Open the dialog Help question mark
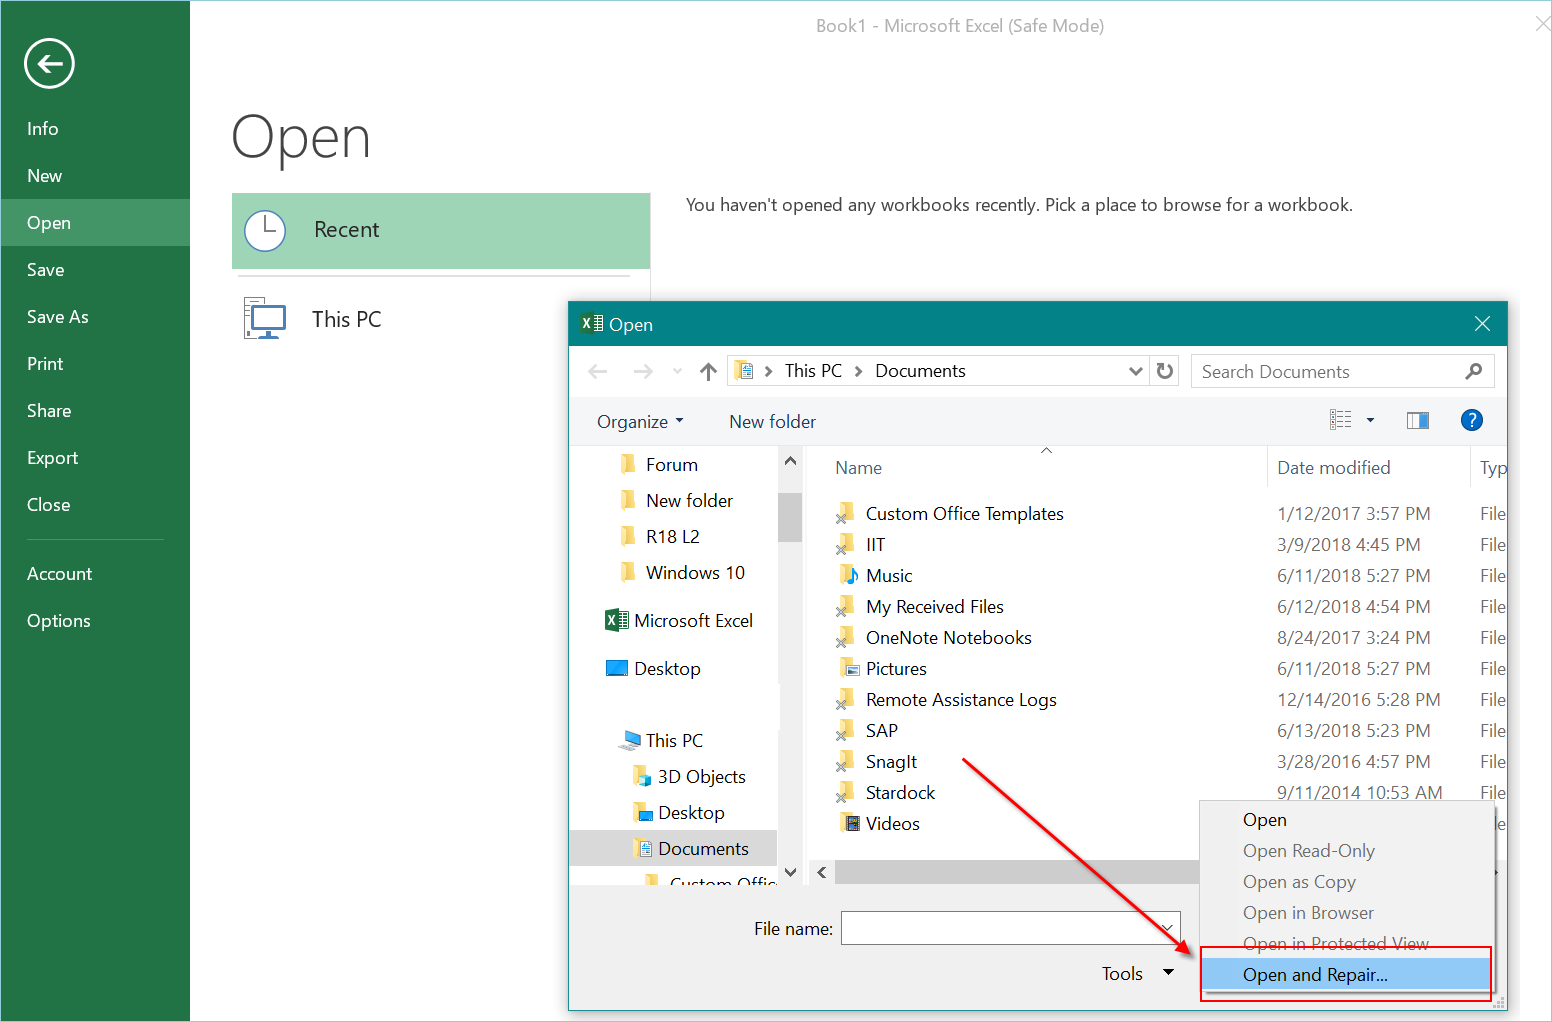Screen dimensions: 1552x1022 tap(1471, 421)
